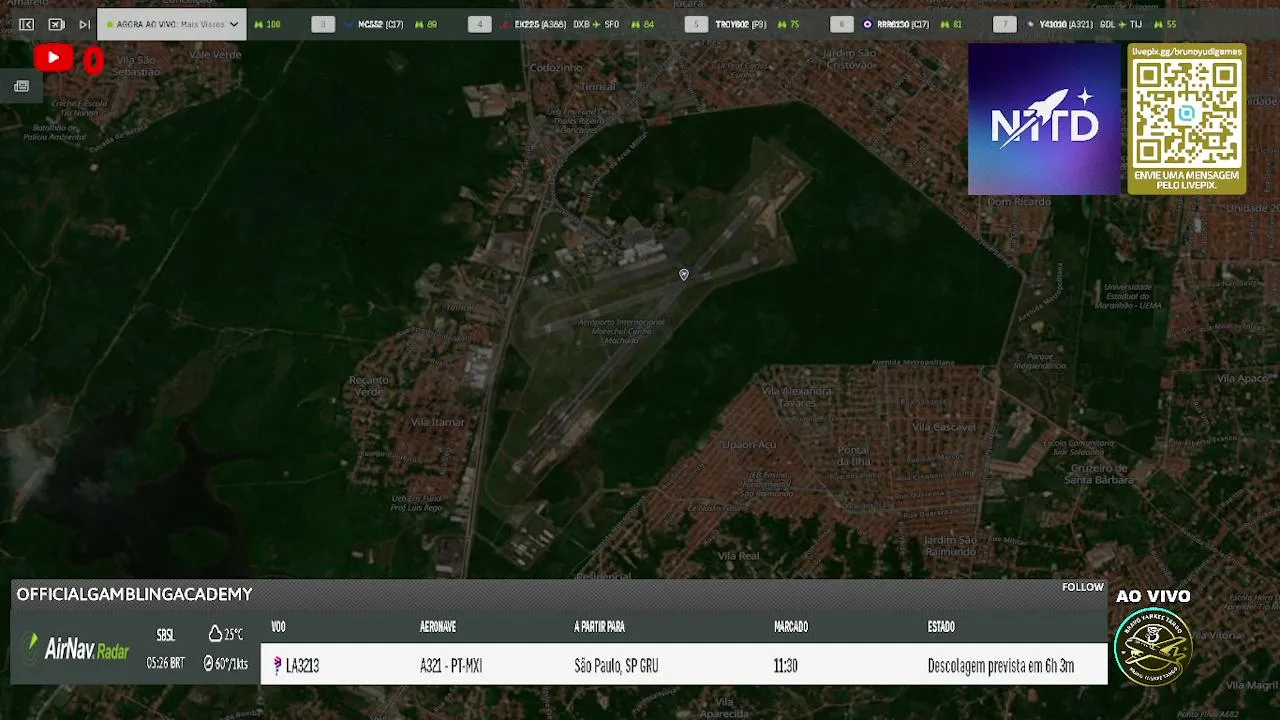
Task: Skip to the next stream with the skip-forward icon
Action: coord(84,24)
